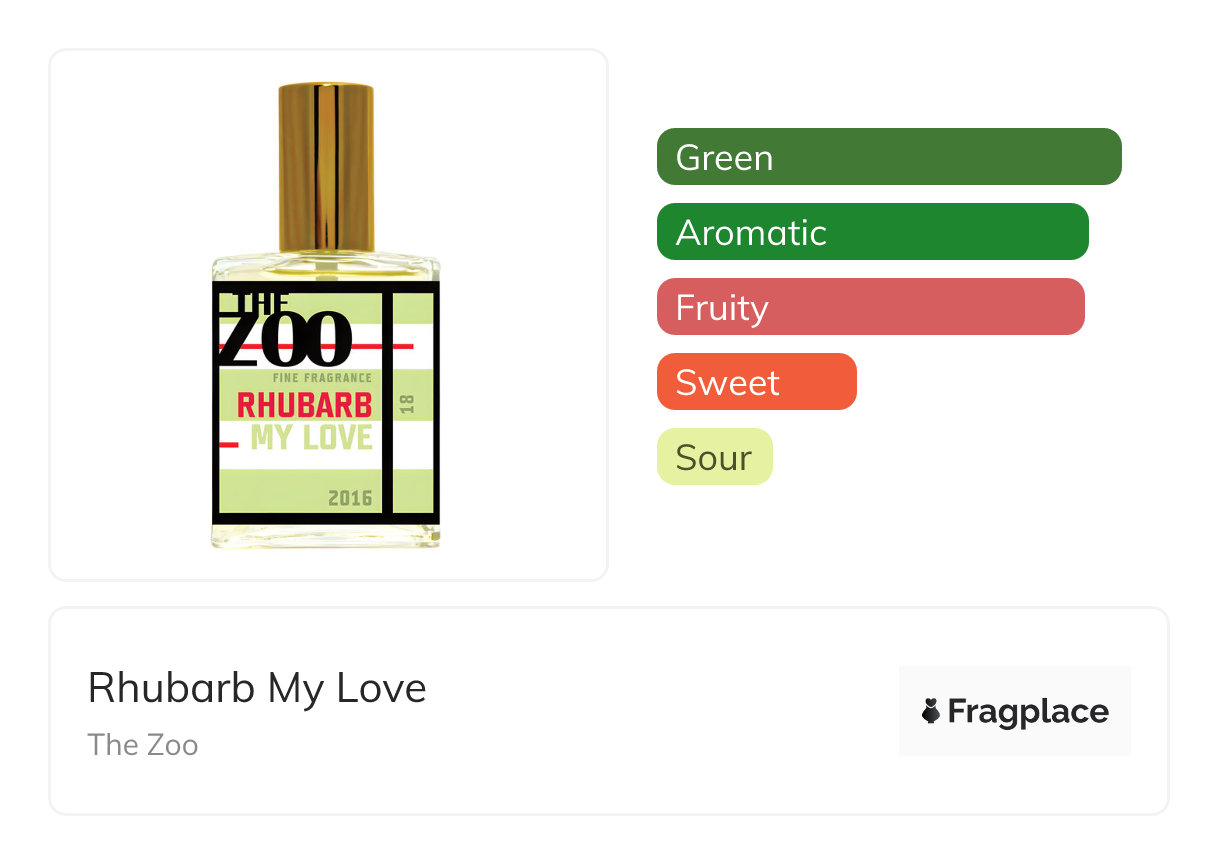Select the Aromatic accord bar
This screenshot has height=864, width=1218.
[x=872, y=232]
